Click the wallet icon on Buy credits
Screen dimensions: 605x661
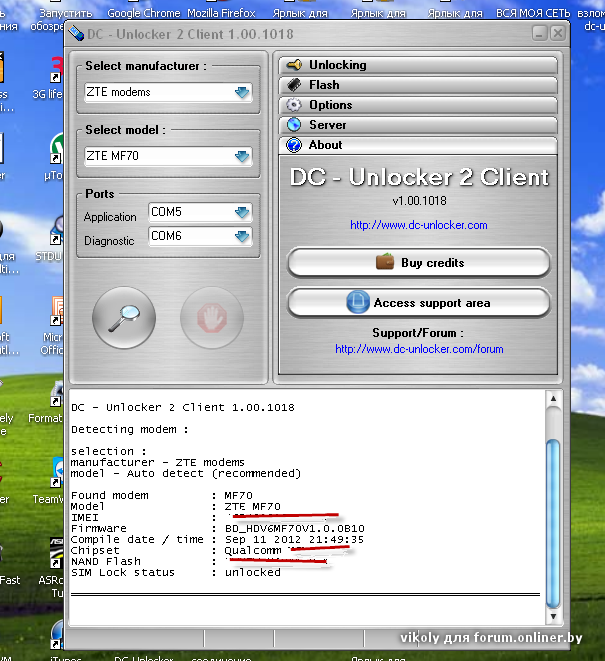385,262
